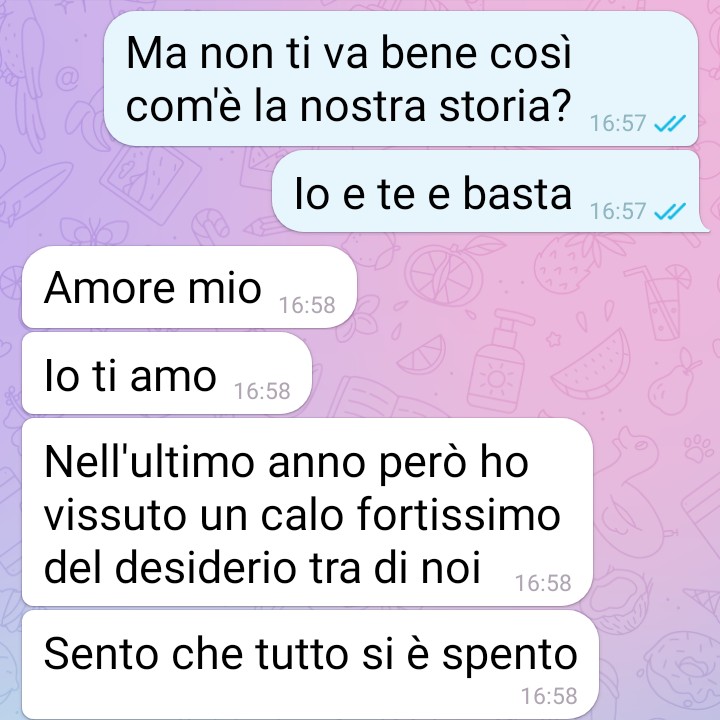This screenshot has height=720, width=720.
Task: Click 16:58 timestamp on 'Amore mio' bubble
Action: click(x=307, y=305)
